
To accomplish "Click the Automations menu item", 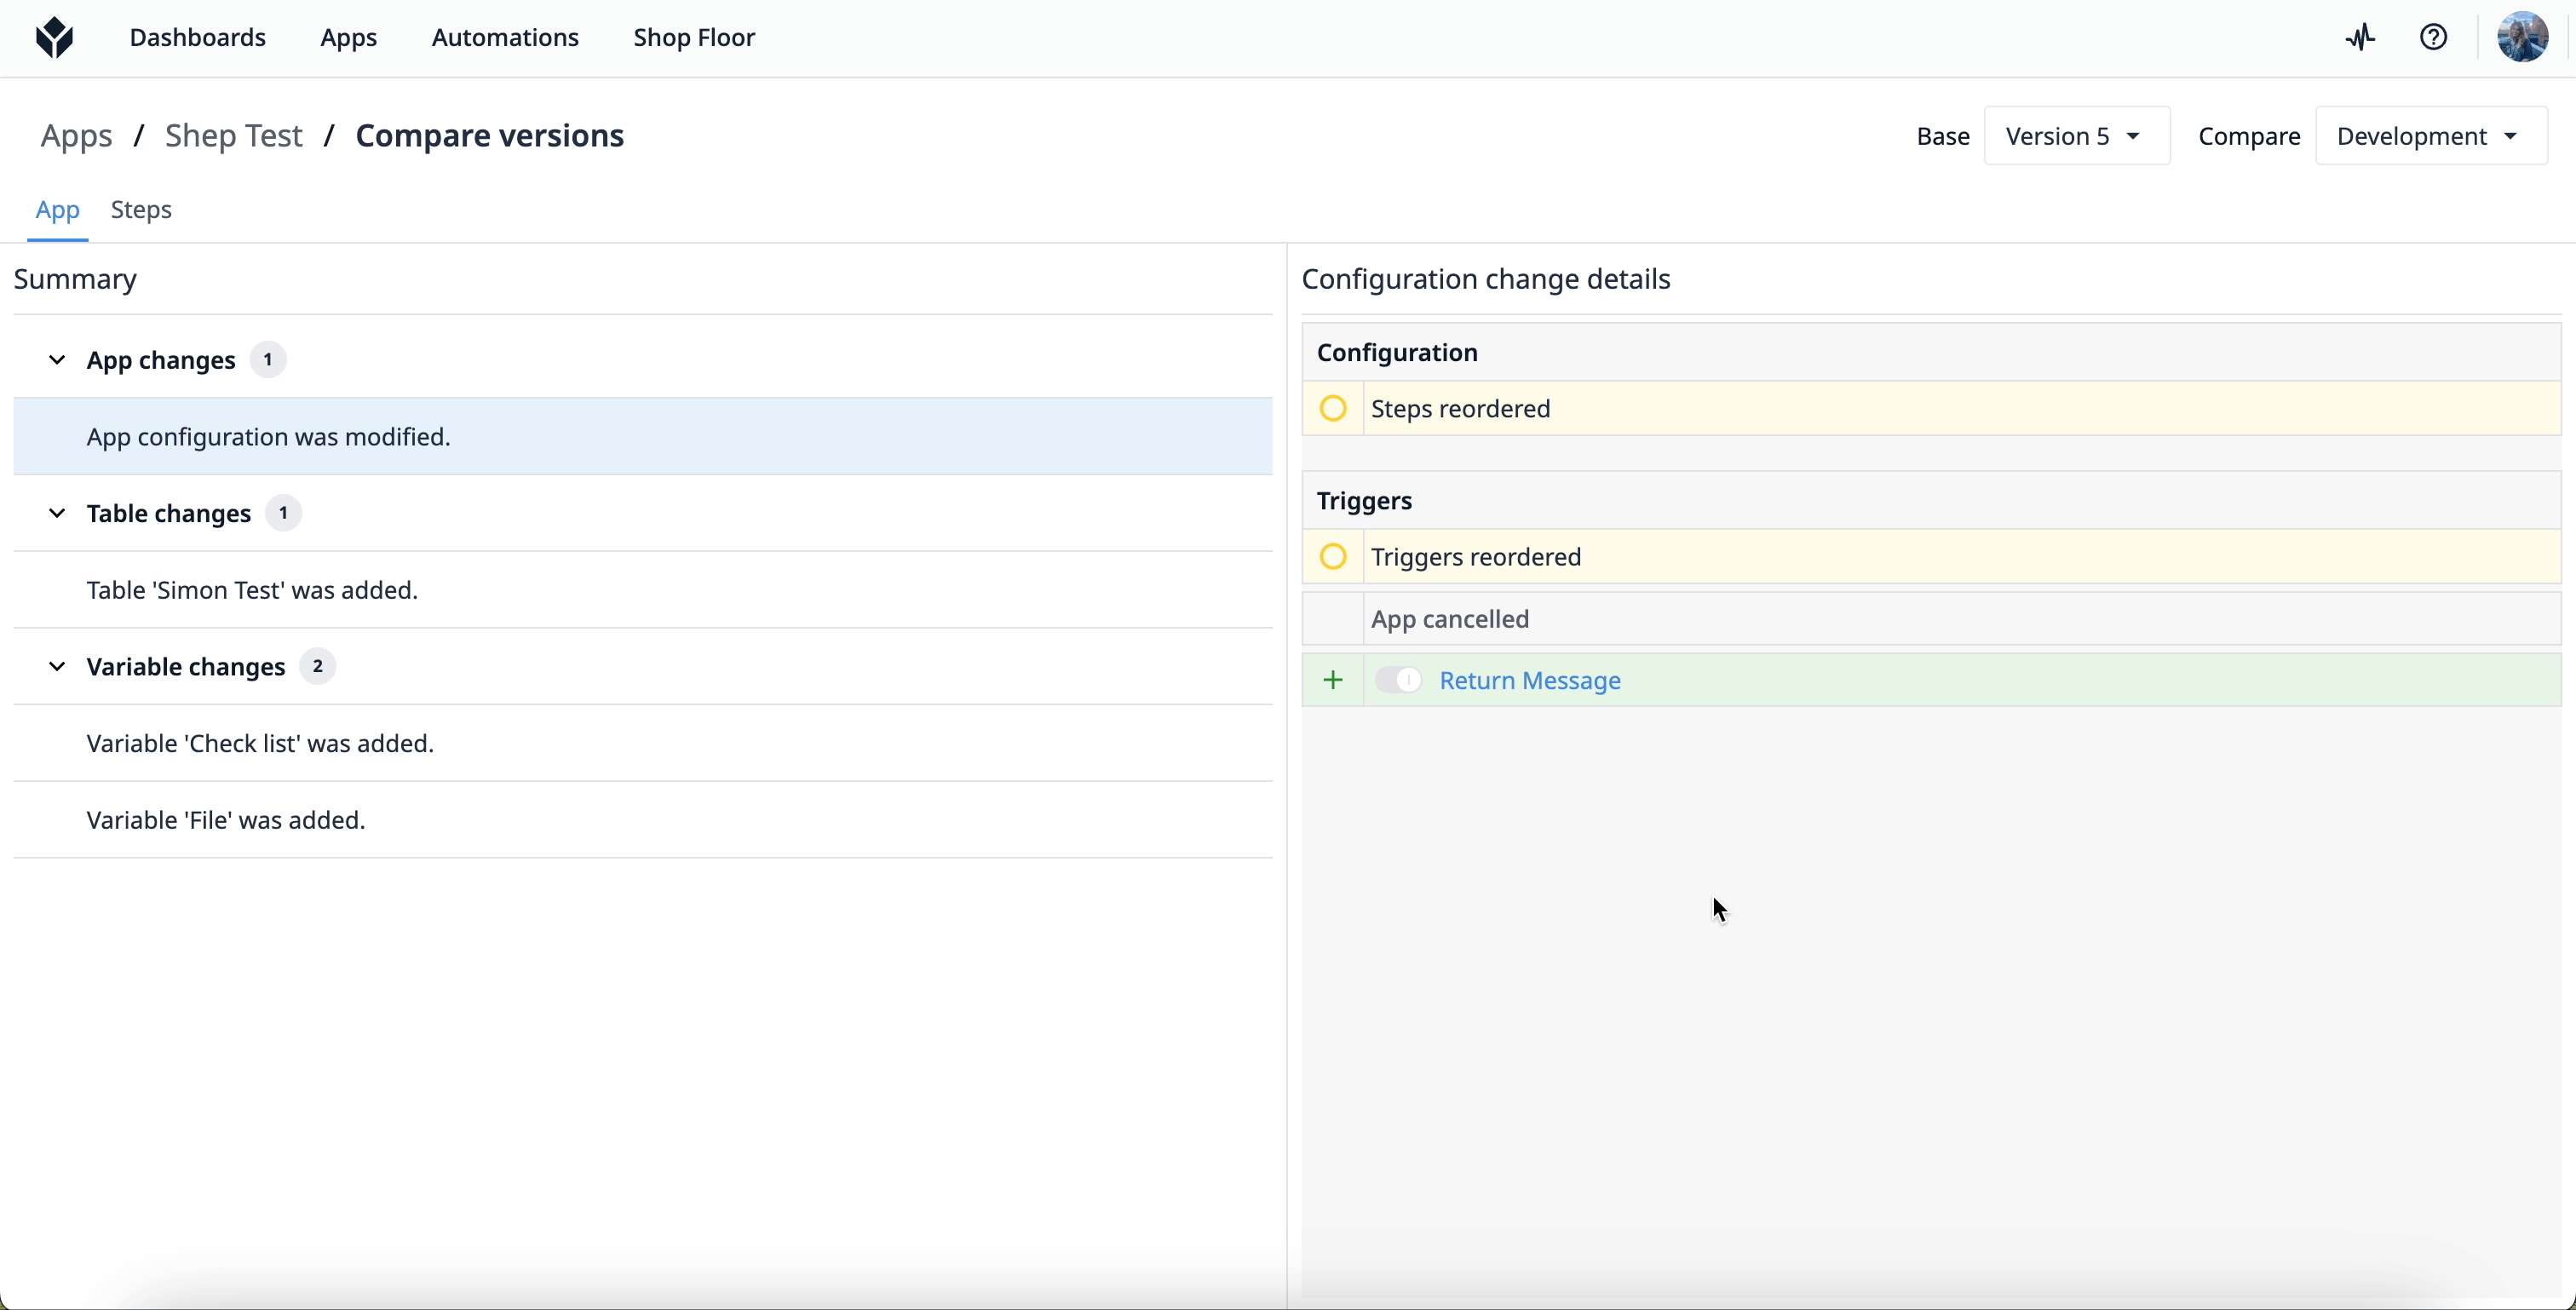I will pyautogui.click(x=504, y=35).
